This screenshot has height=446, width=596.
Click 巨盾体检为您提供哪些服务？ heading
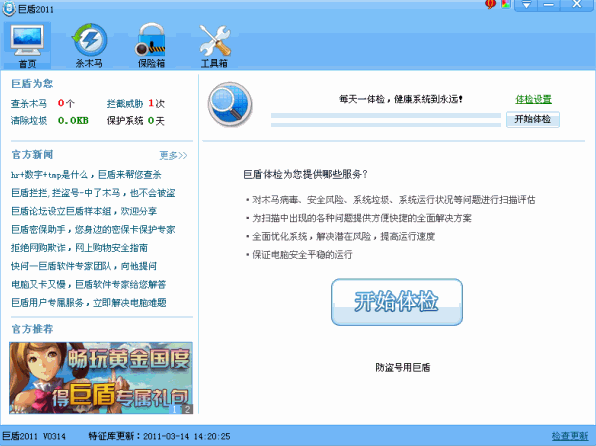pyautogui.click(x=306, y=174)
